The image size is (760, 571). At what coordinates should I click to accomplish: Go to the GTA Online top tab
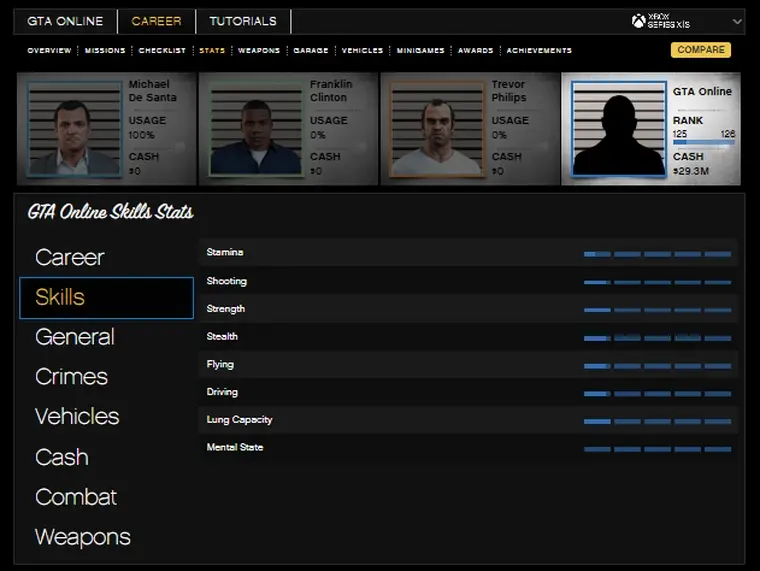point(66,21)
